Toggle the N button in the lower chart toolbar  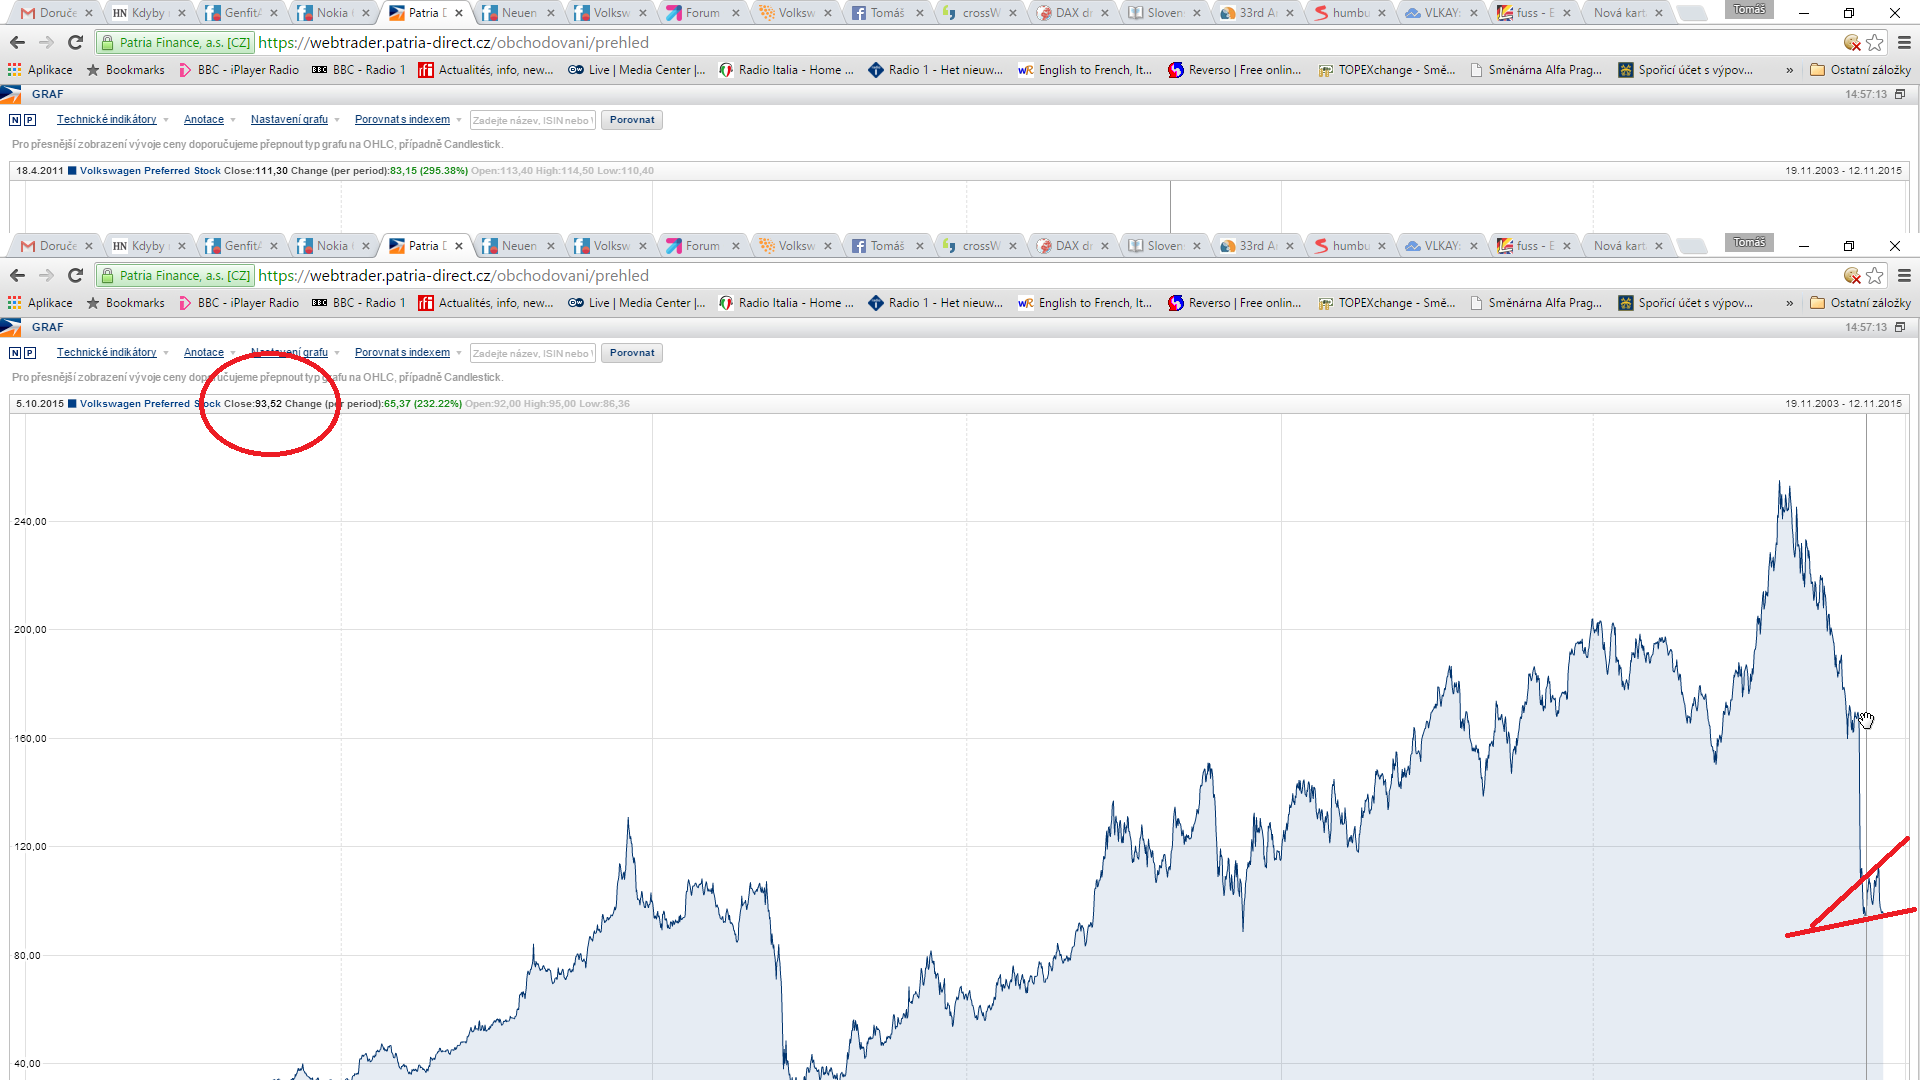15,353
